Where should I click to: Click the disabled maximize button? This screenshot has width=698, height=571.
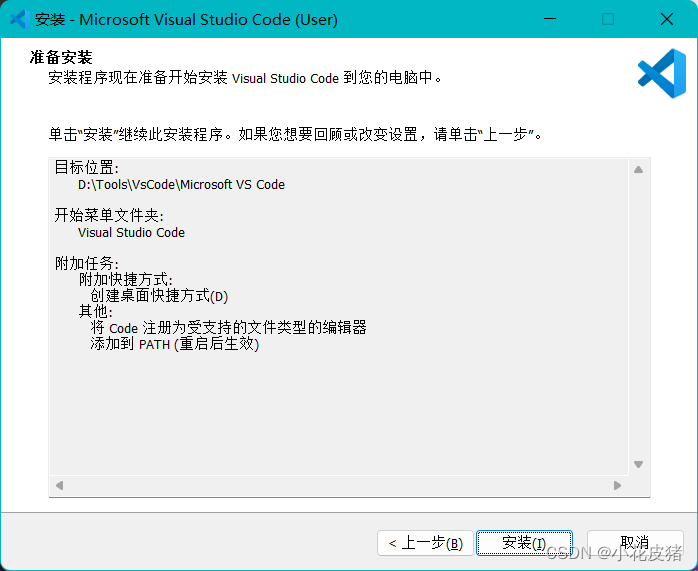[608, 19]
